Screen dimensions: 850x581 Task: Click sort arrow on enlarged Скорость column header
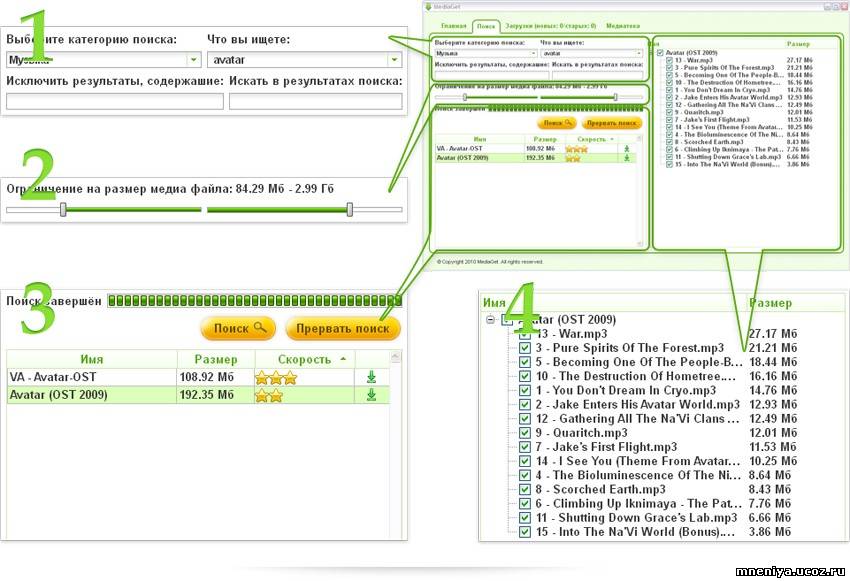pyautogui.click(x=343, y=359)
